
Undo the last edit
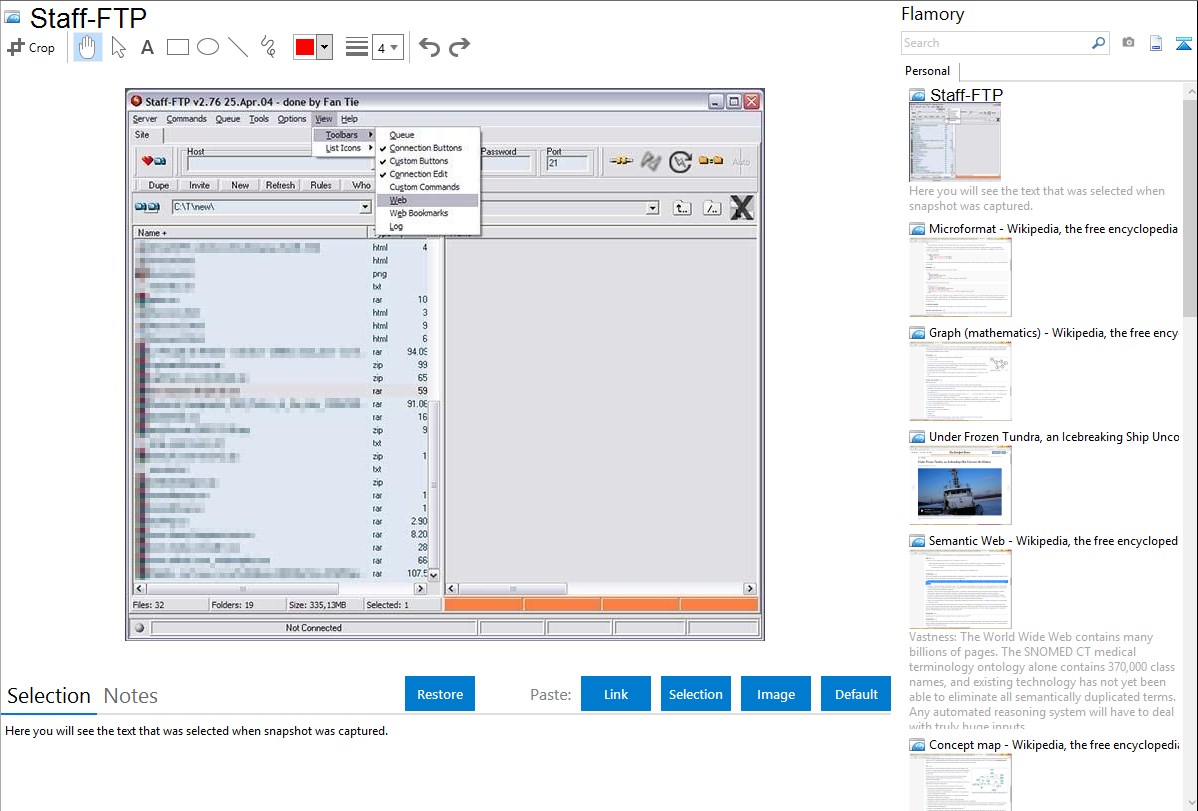(x=429, y=47)
